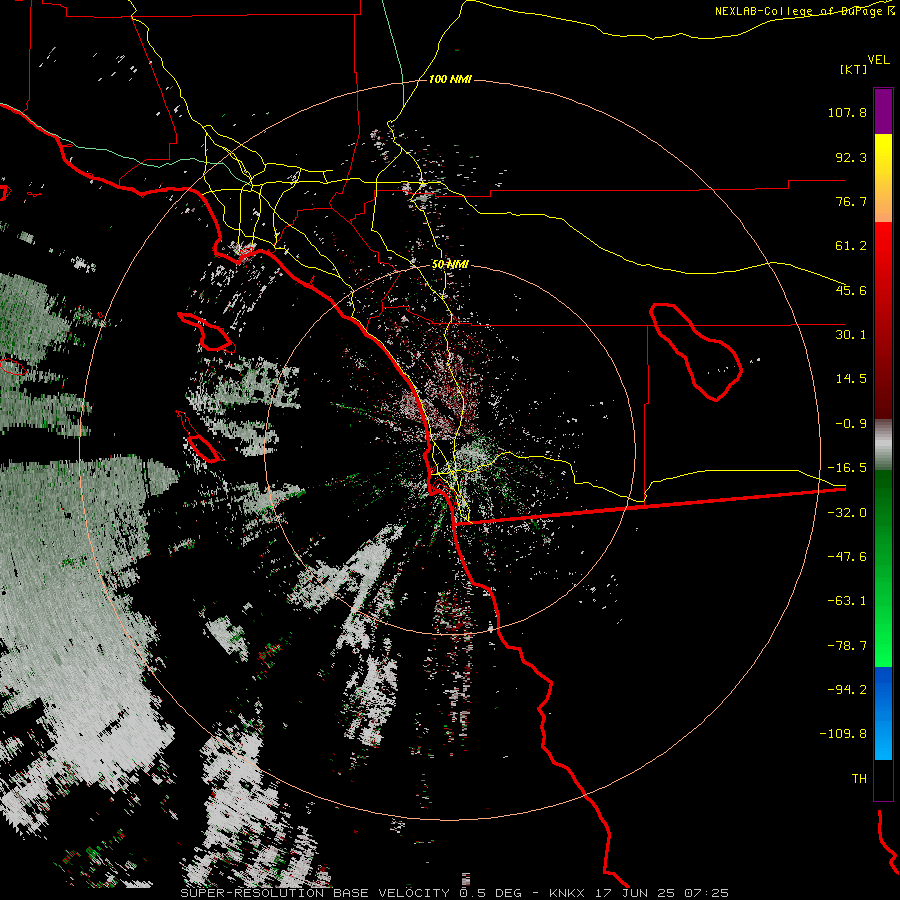Screen dimensions: 900x900
Task: Select the 45.6 velocity scale value
Action: click(851, 290)
